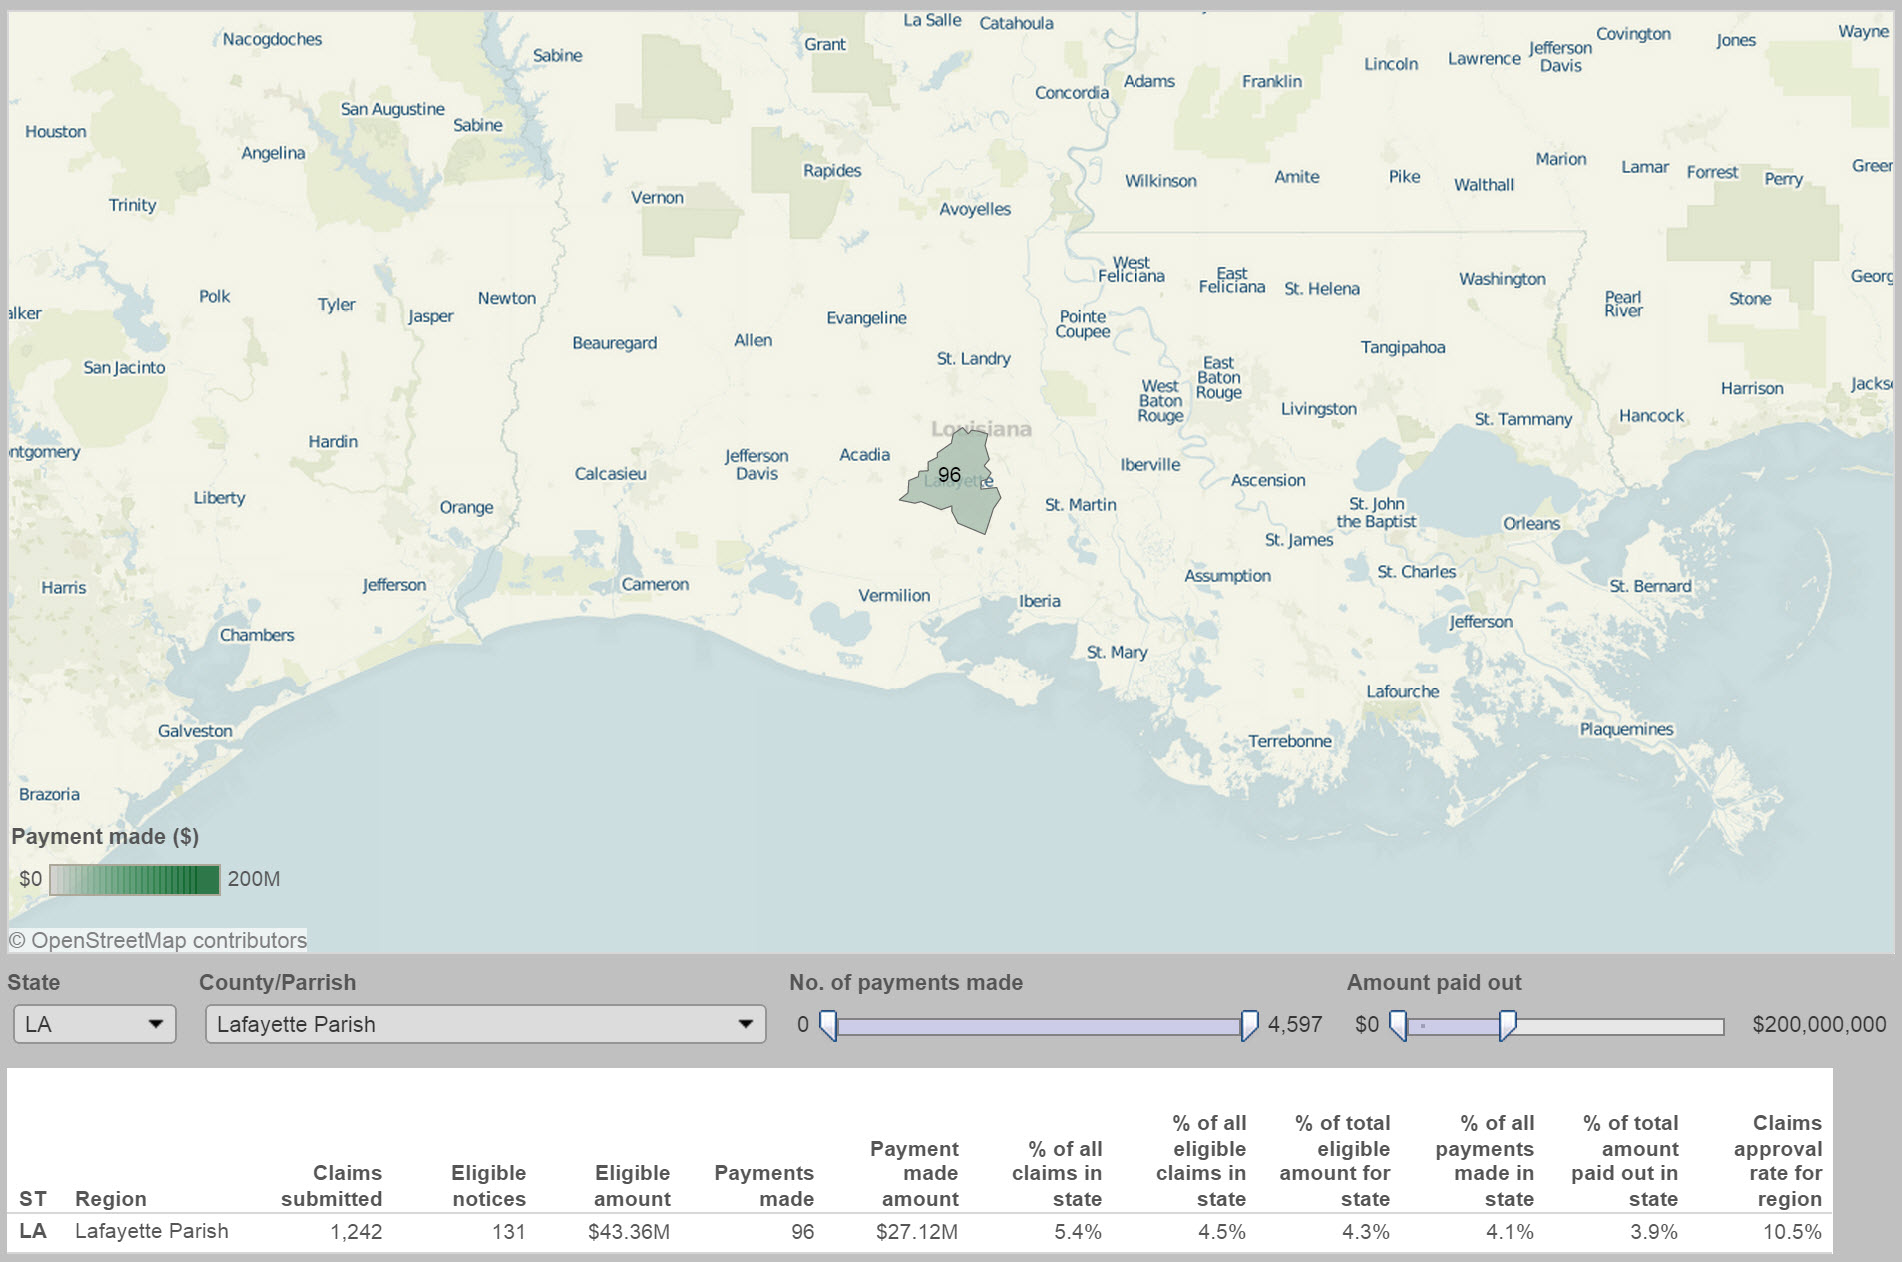Click the Orleans label on the map
Screen dimensions: 1902x1262
click(1531, 523)
